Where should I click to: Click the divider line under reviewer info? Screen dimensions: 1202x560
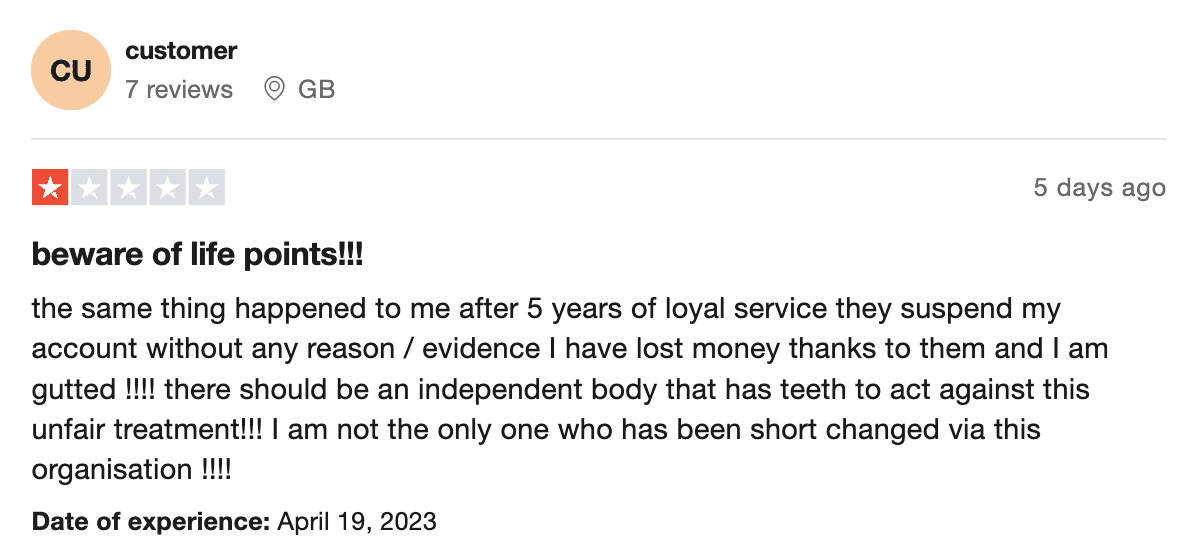pos(599,139)
